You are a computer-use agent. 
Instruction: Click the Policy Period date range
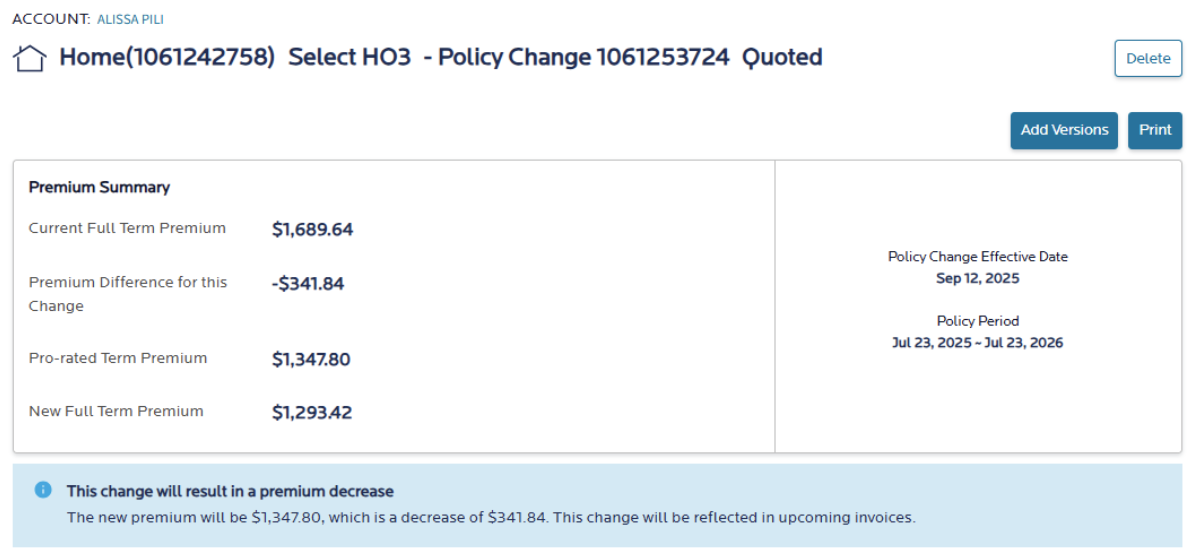[977, 343]
